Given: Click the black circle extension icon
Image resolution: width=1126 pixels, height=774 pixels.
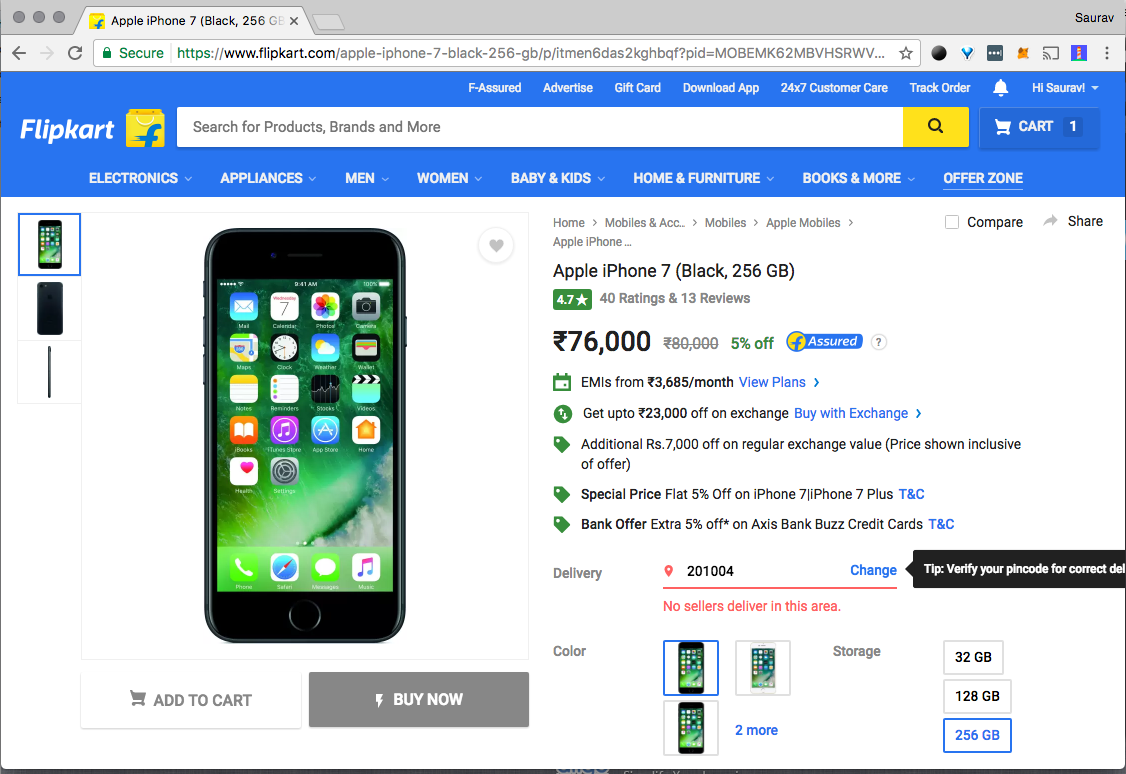Looking at the screenshot, I should coord(939,53).
